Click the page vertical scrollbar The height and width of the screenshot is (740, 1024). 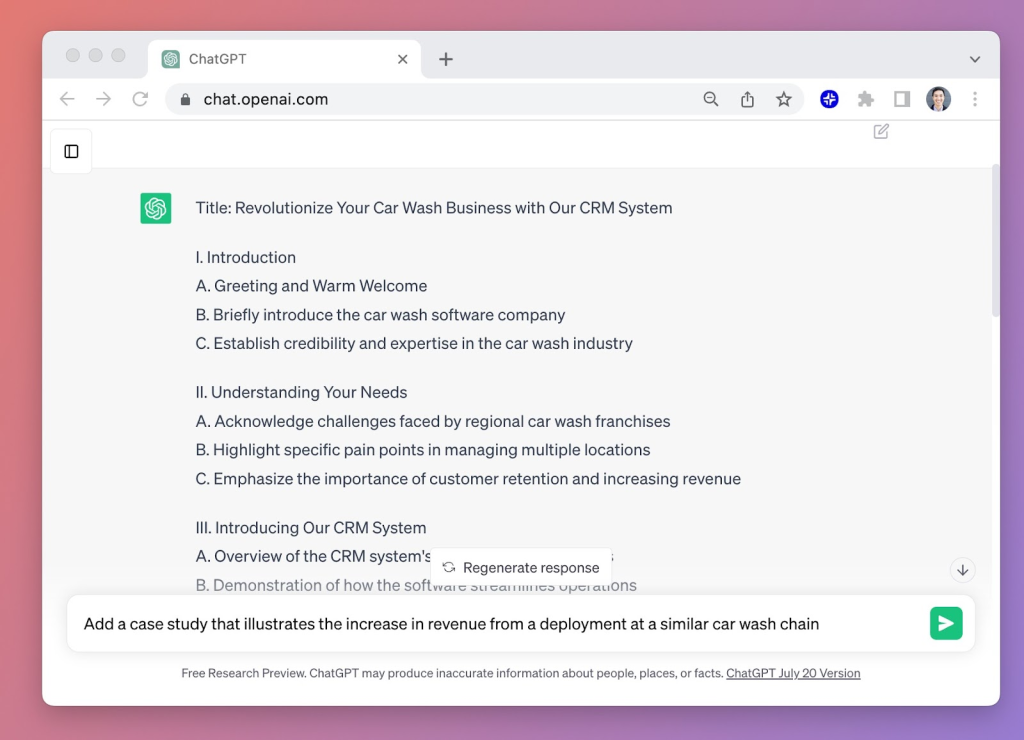tap(994, 240)
